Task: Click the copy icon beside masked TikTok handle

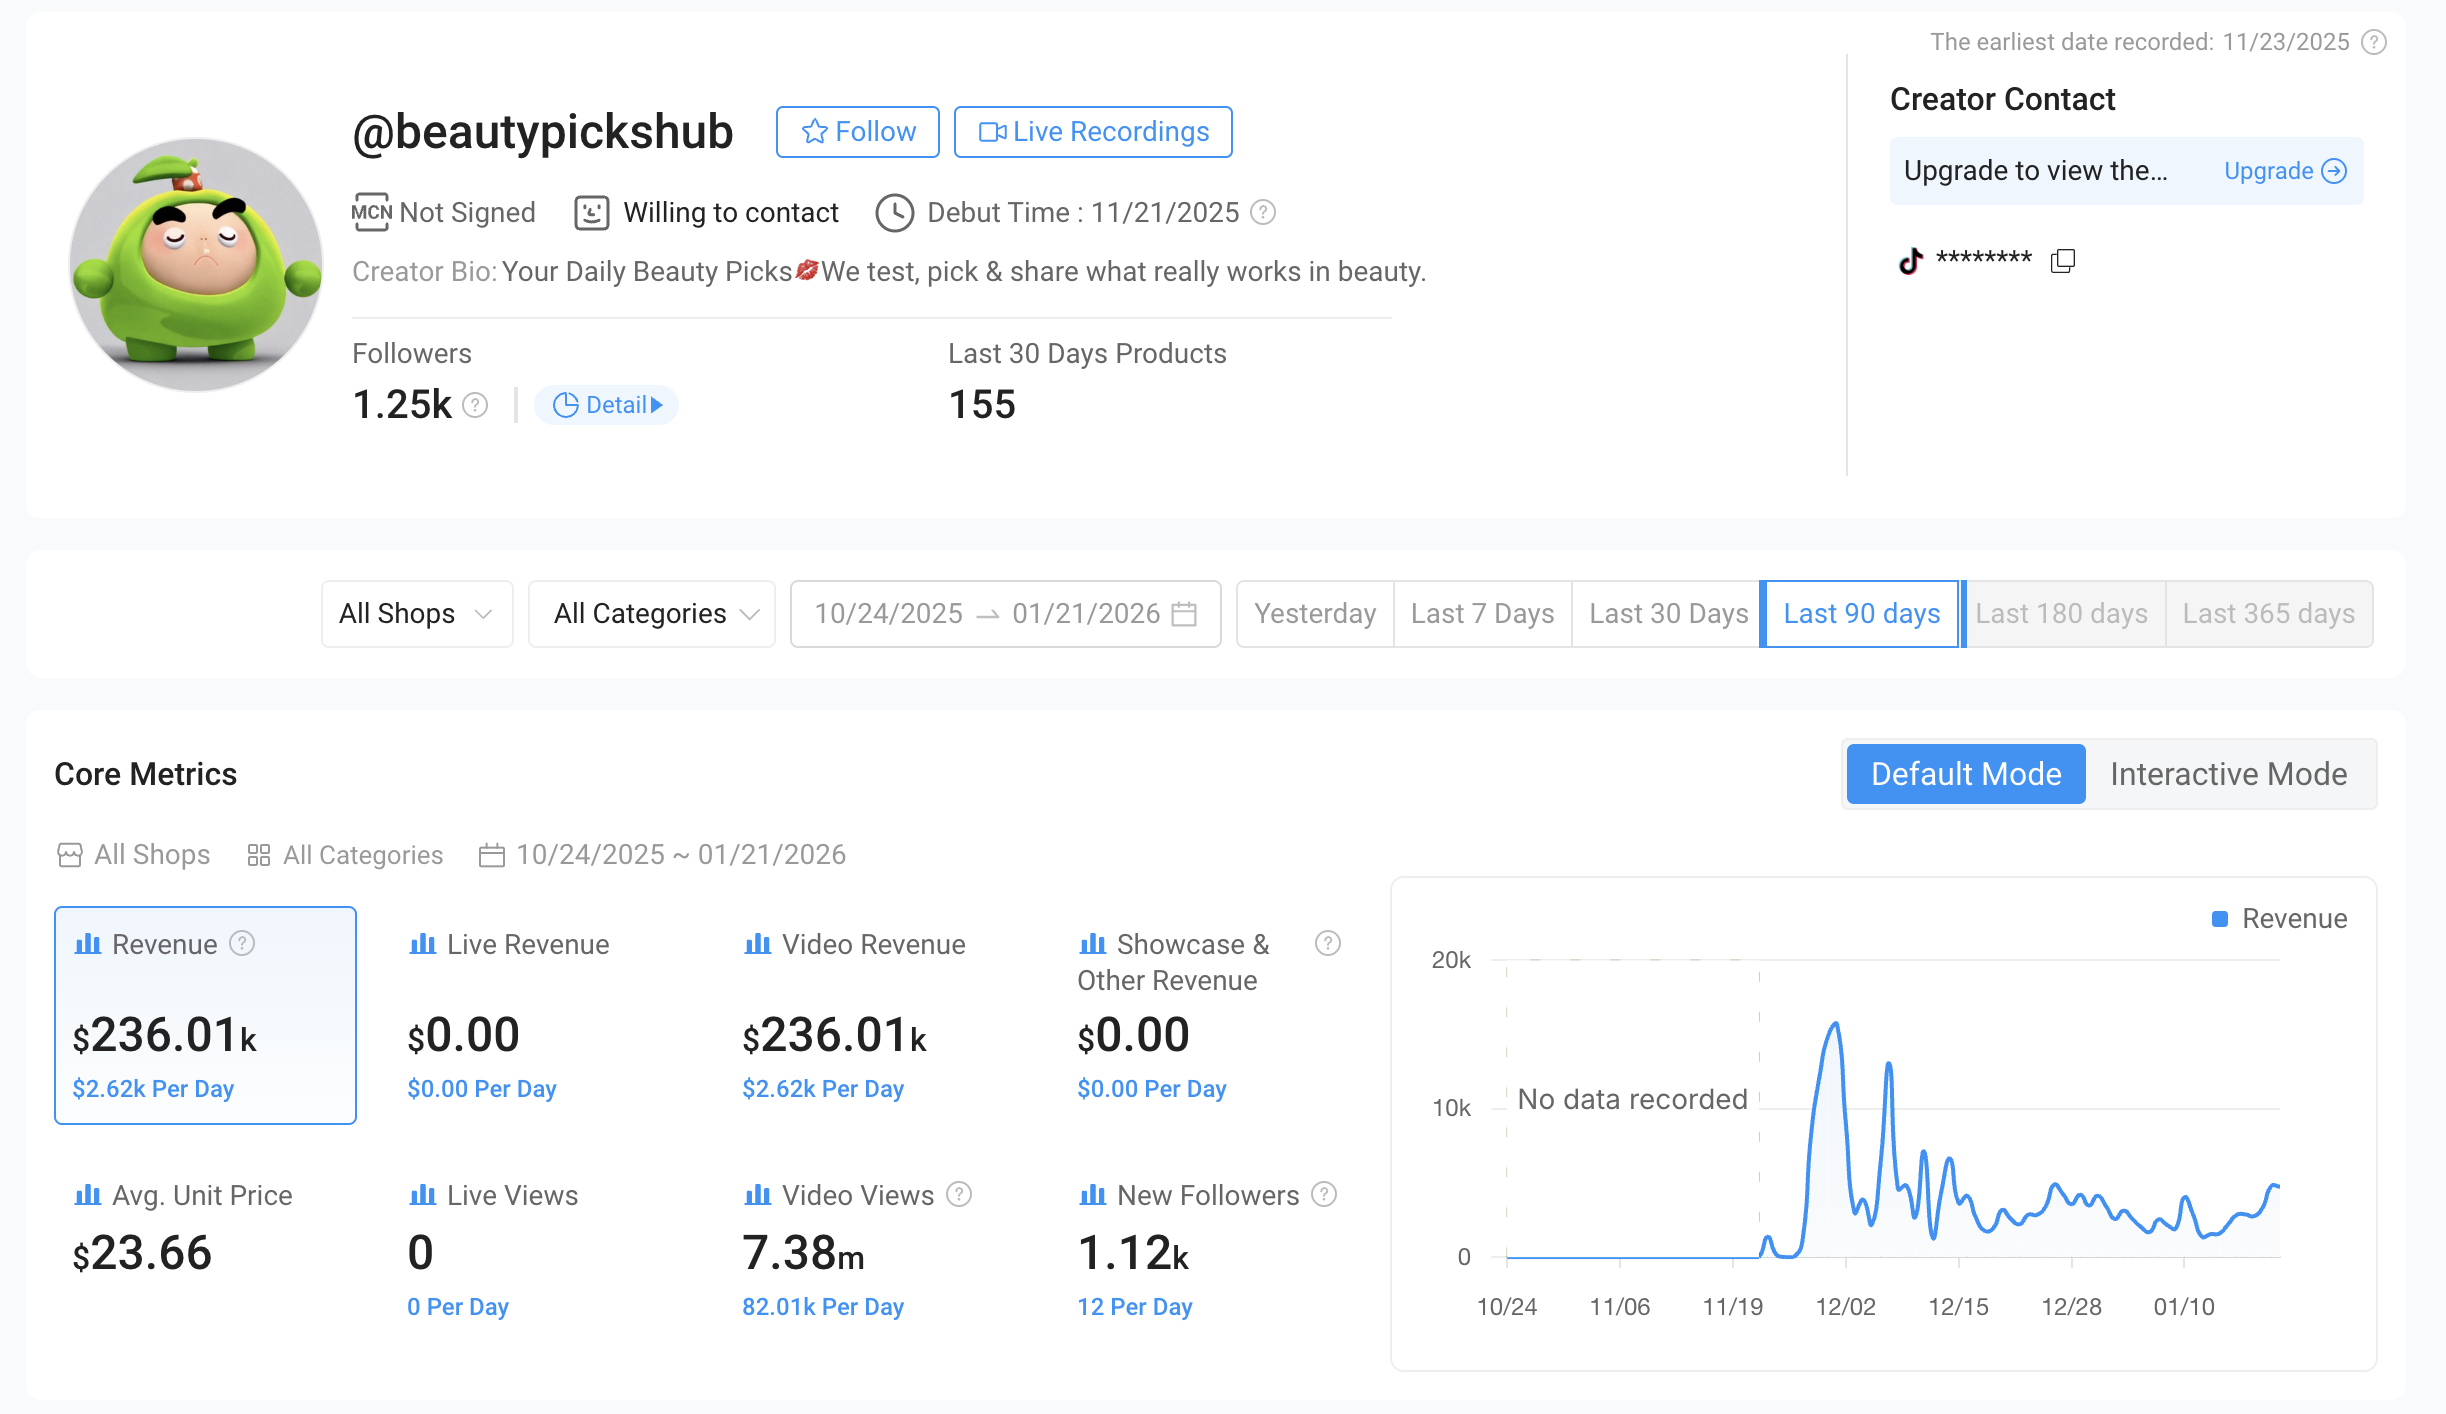Action: tap(2062, 261)
